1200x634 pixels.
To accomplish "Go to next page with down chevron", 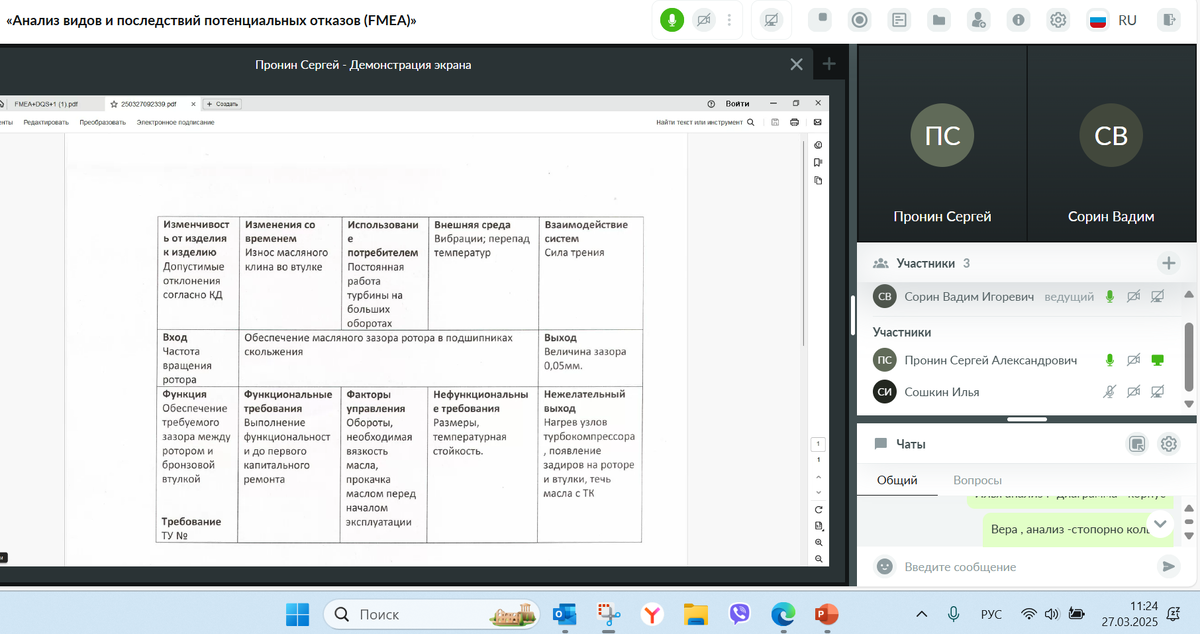I will coord(818,492).
